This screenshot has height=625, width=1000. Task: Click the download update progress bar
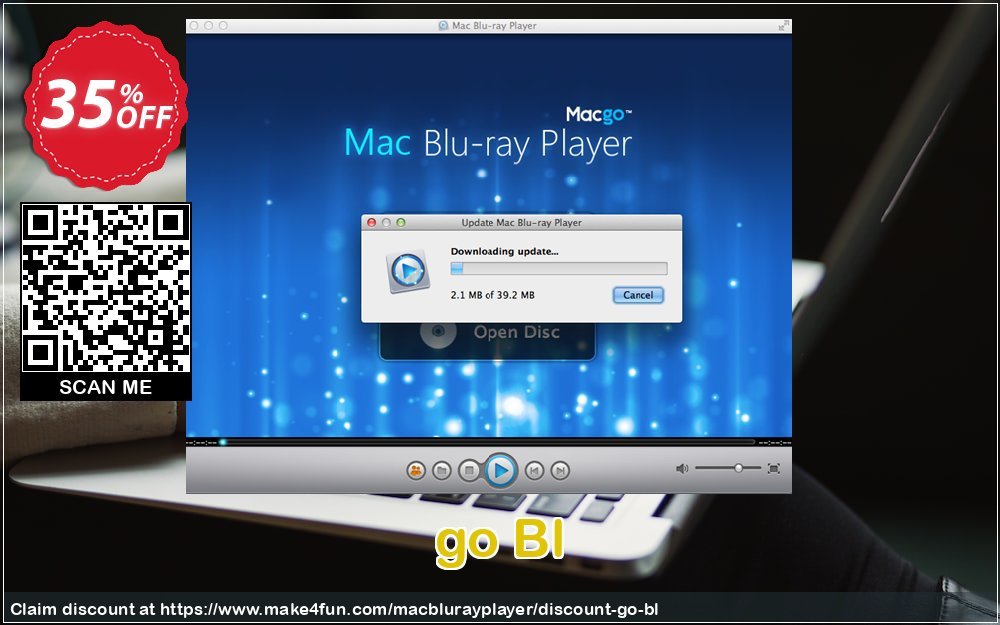coord(559,268)
